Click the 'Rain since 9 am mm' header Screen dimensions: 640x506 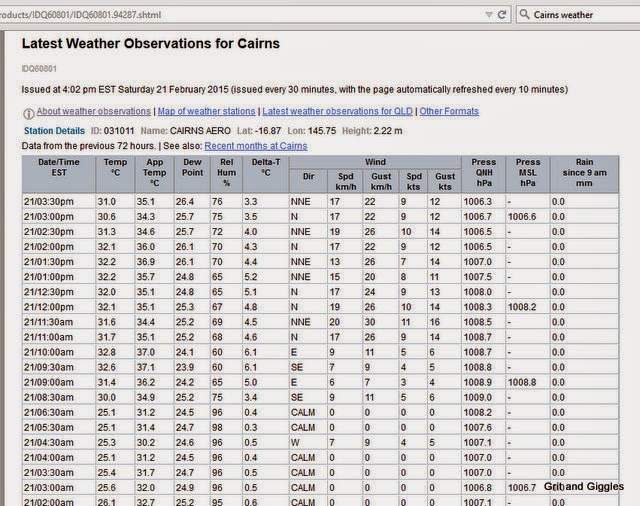click(584, 174)
